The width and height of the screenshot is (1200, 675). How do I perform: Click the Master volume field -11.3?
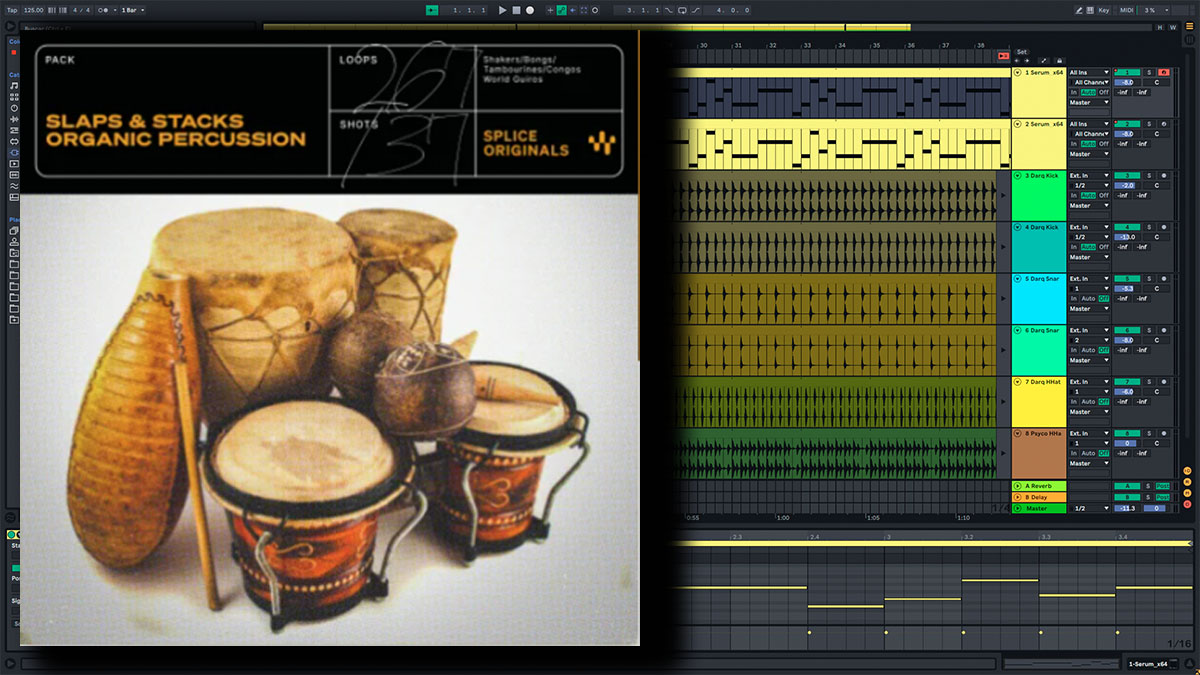[1127, 508]
